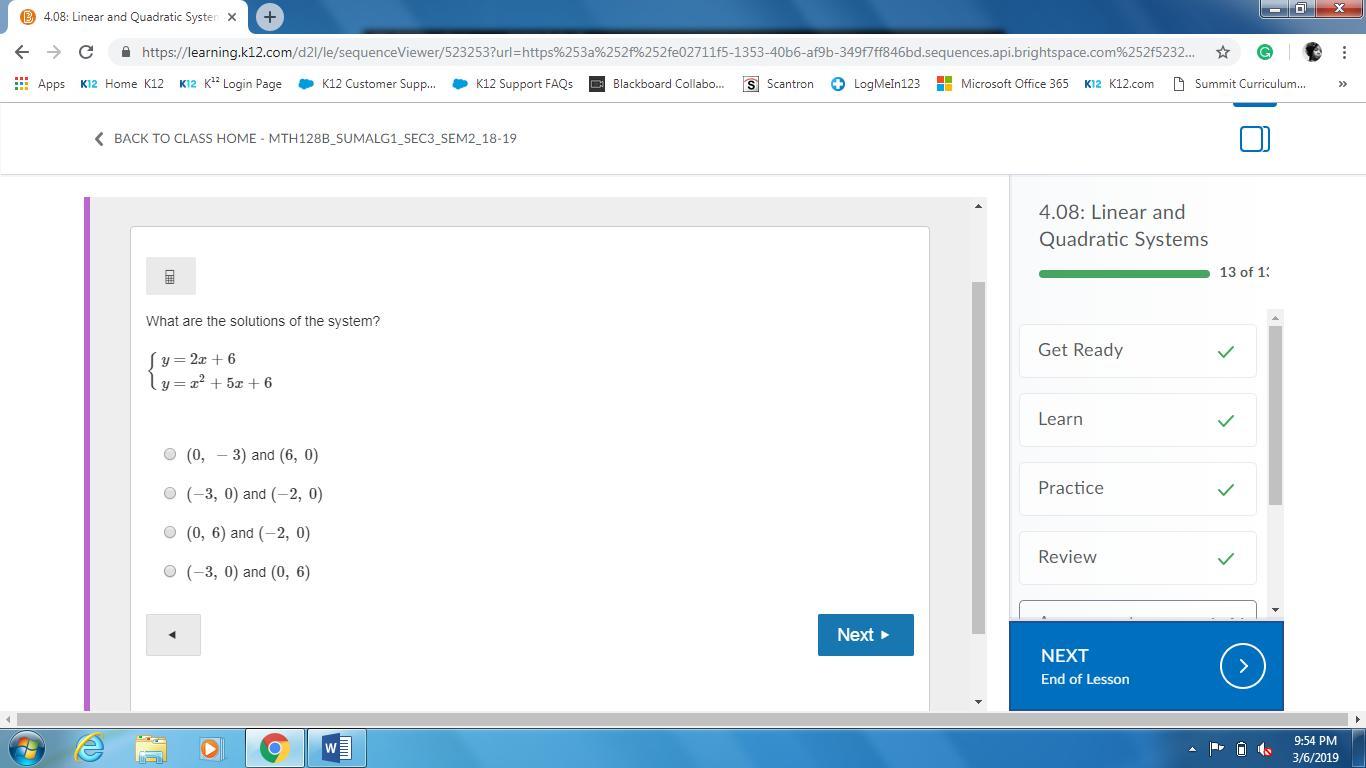Click the page horizontal scrollbar
Screen dimensions: 1366x768
683,719
